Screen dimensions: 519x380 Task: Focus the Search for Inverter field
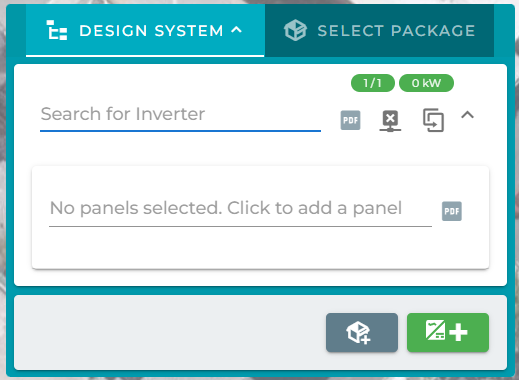[x=180, y=115]
